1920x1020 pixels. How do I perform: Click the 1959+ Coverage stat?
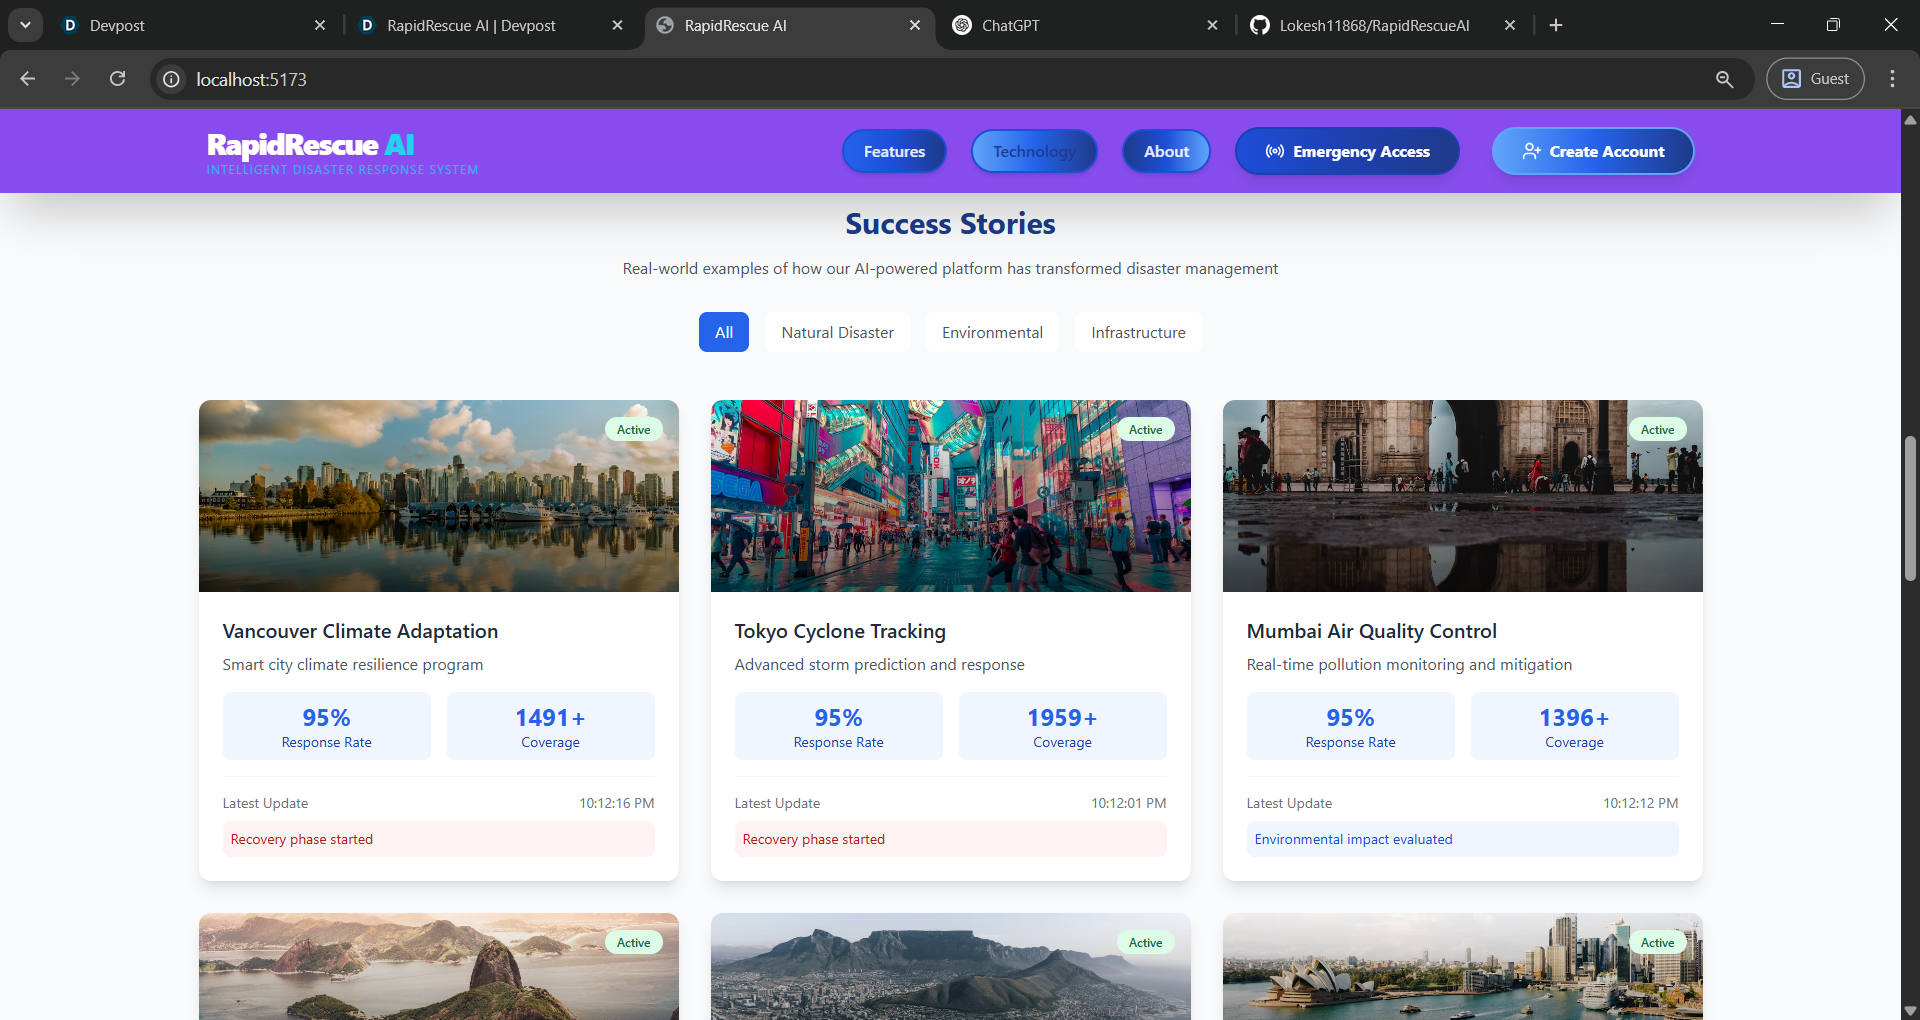tap(1063, 726)
